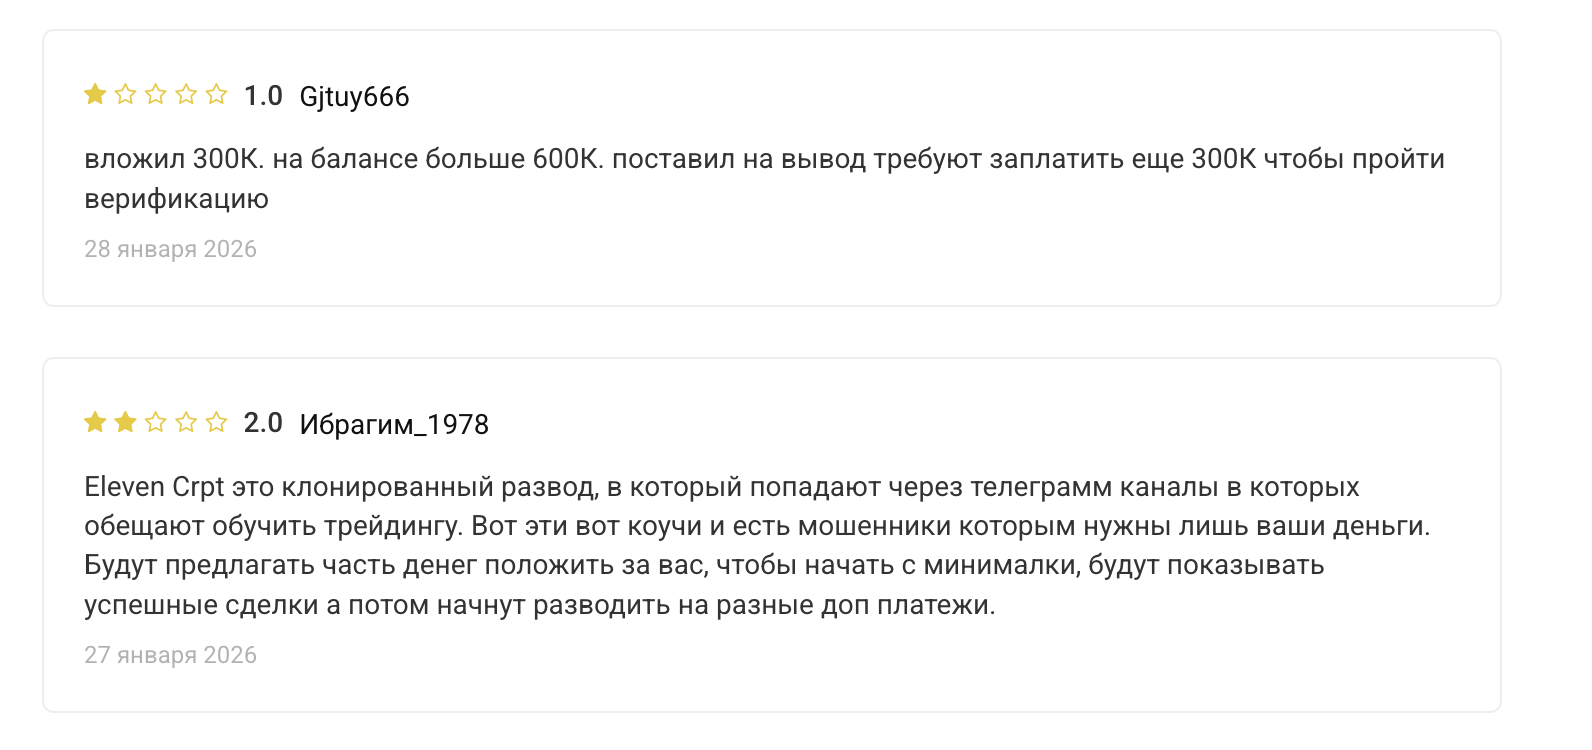Click the second filled star in Ибрагим_1978's review
Screen dimensions: 1592x750
[x=125, y=423]
